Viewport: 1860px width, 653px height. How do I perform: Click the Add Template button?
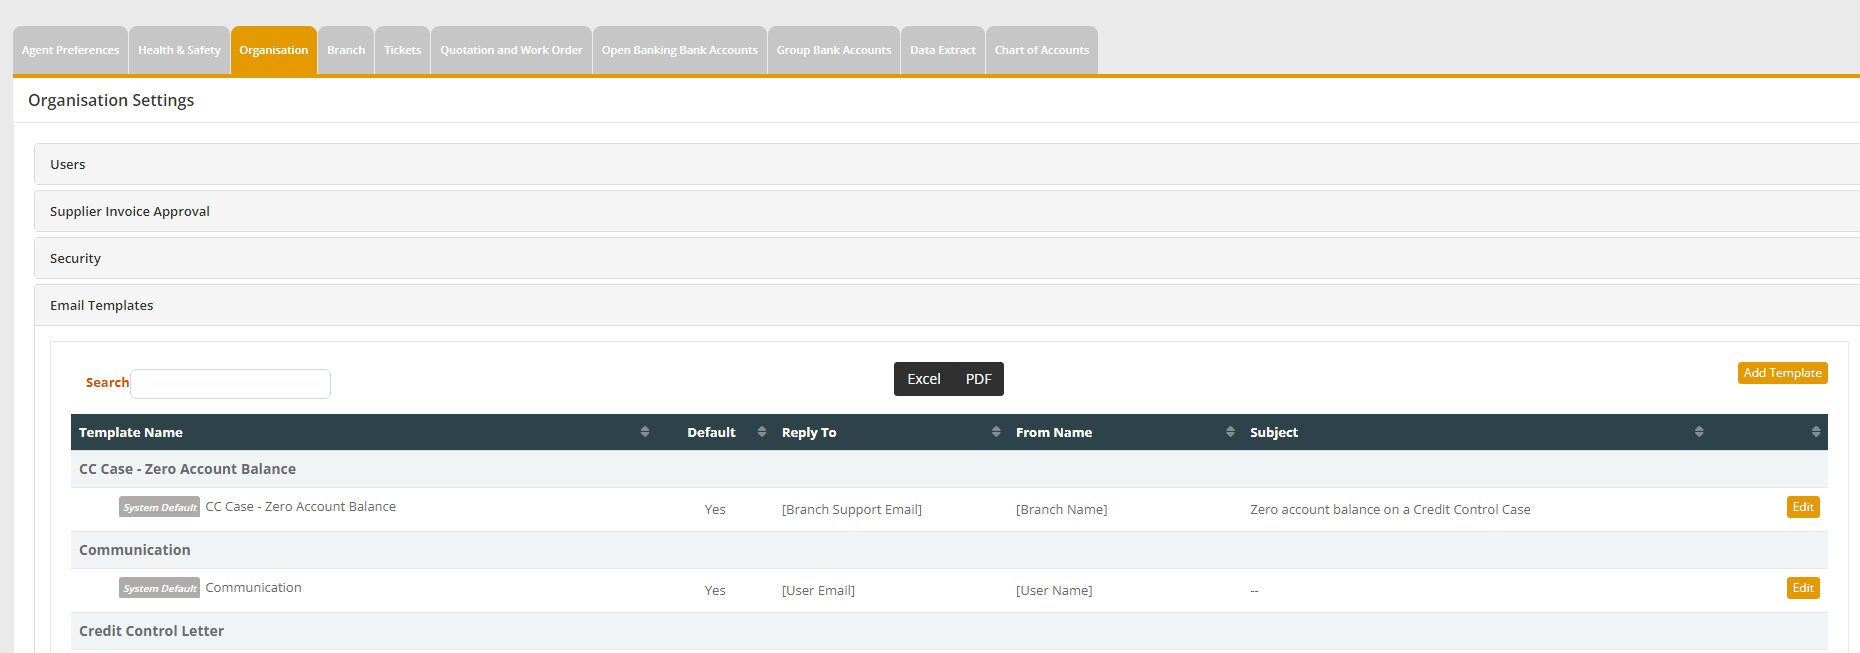tap(1783, 373)
